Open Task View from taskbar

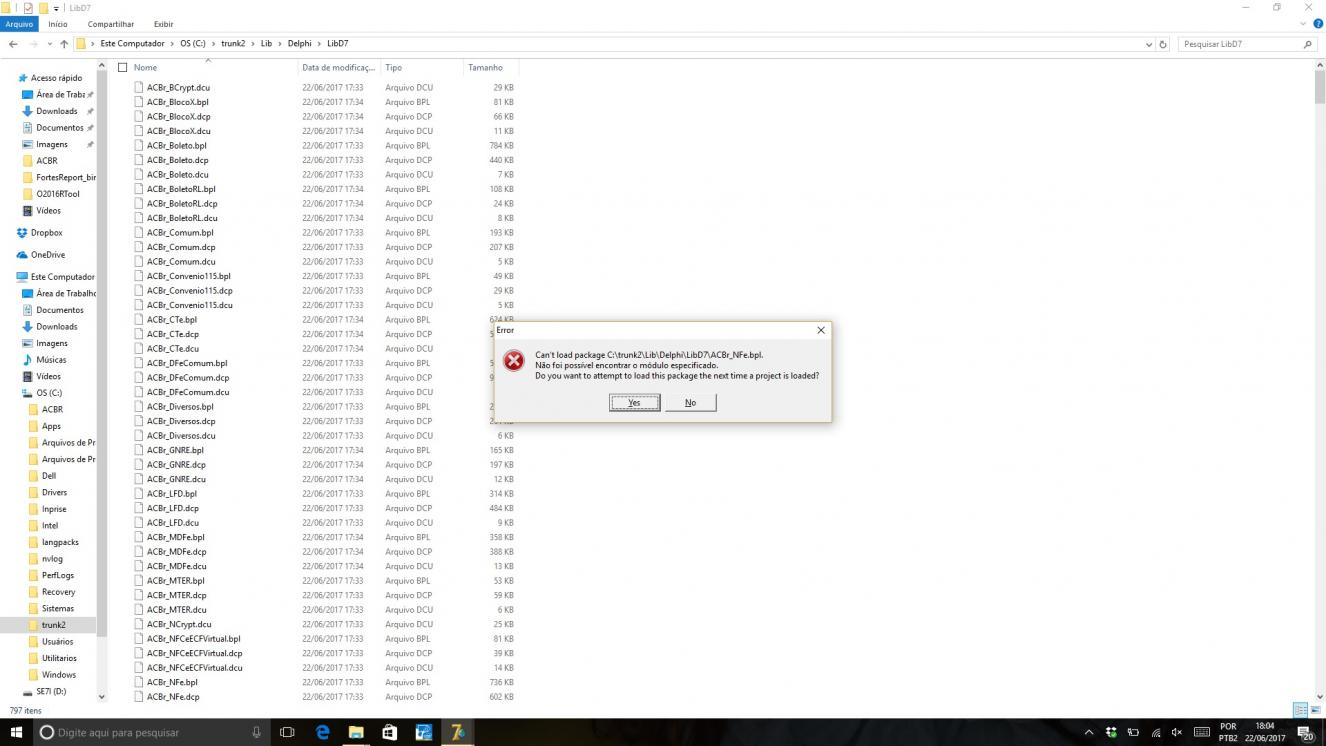[287, 732]
